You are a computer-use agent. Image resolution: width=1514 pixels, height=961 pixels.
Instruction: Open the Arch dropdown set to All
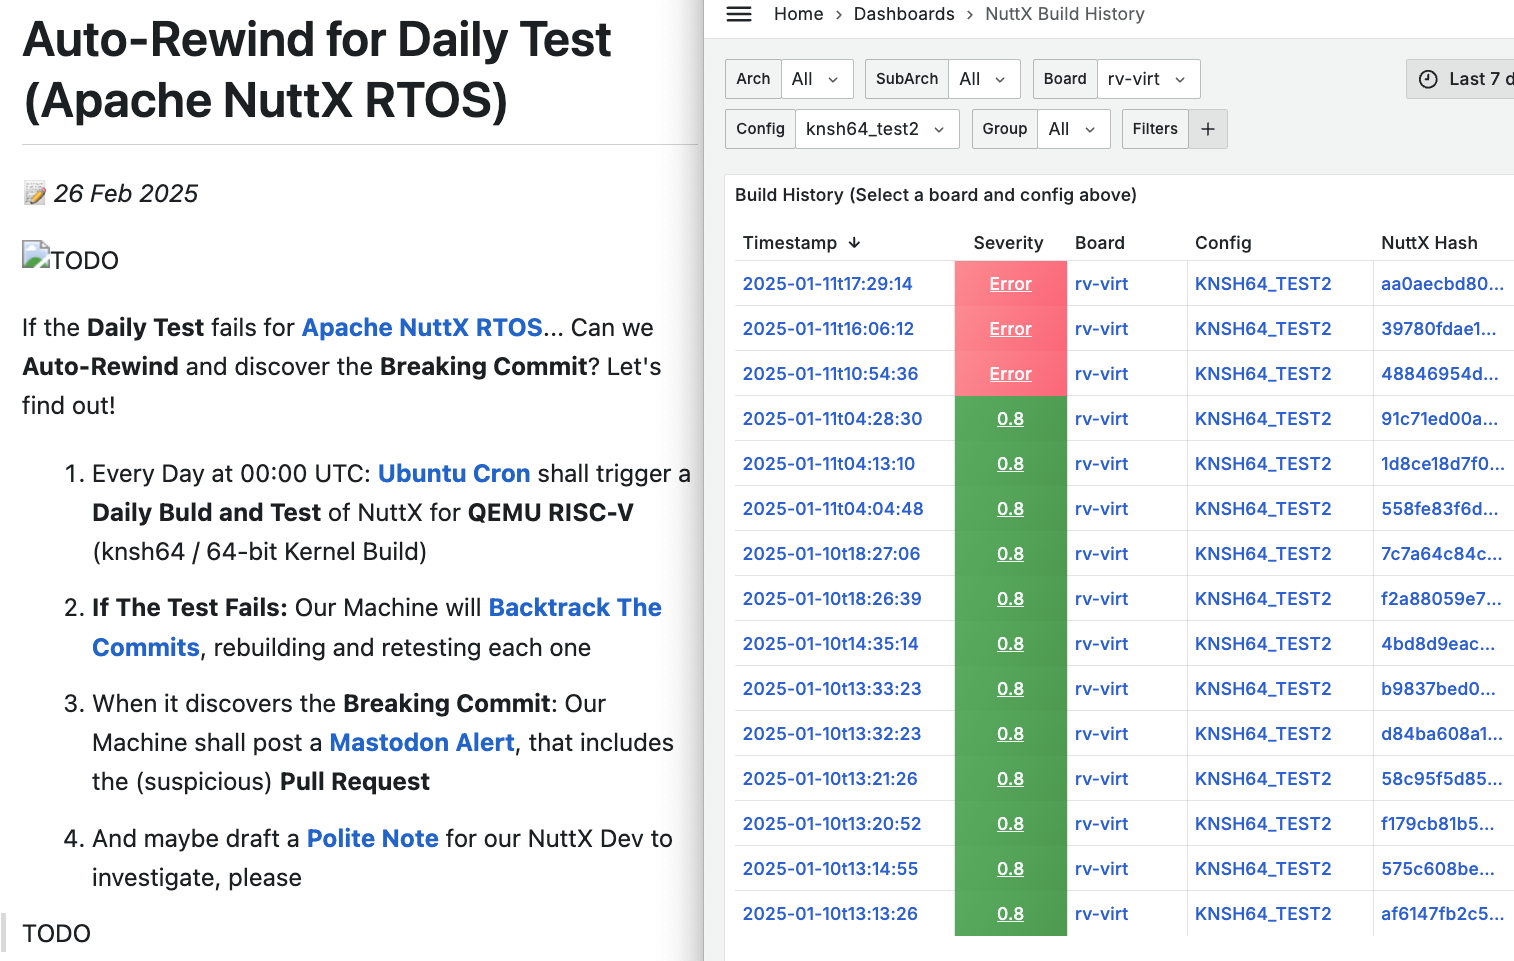(x=815, y=79)
